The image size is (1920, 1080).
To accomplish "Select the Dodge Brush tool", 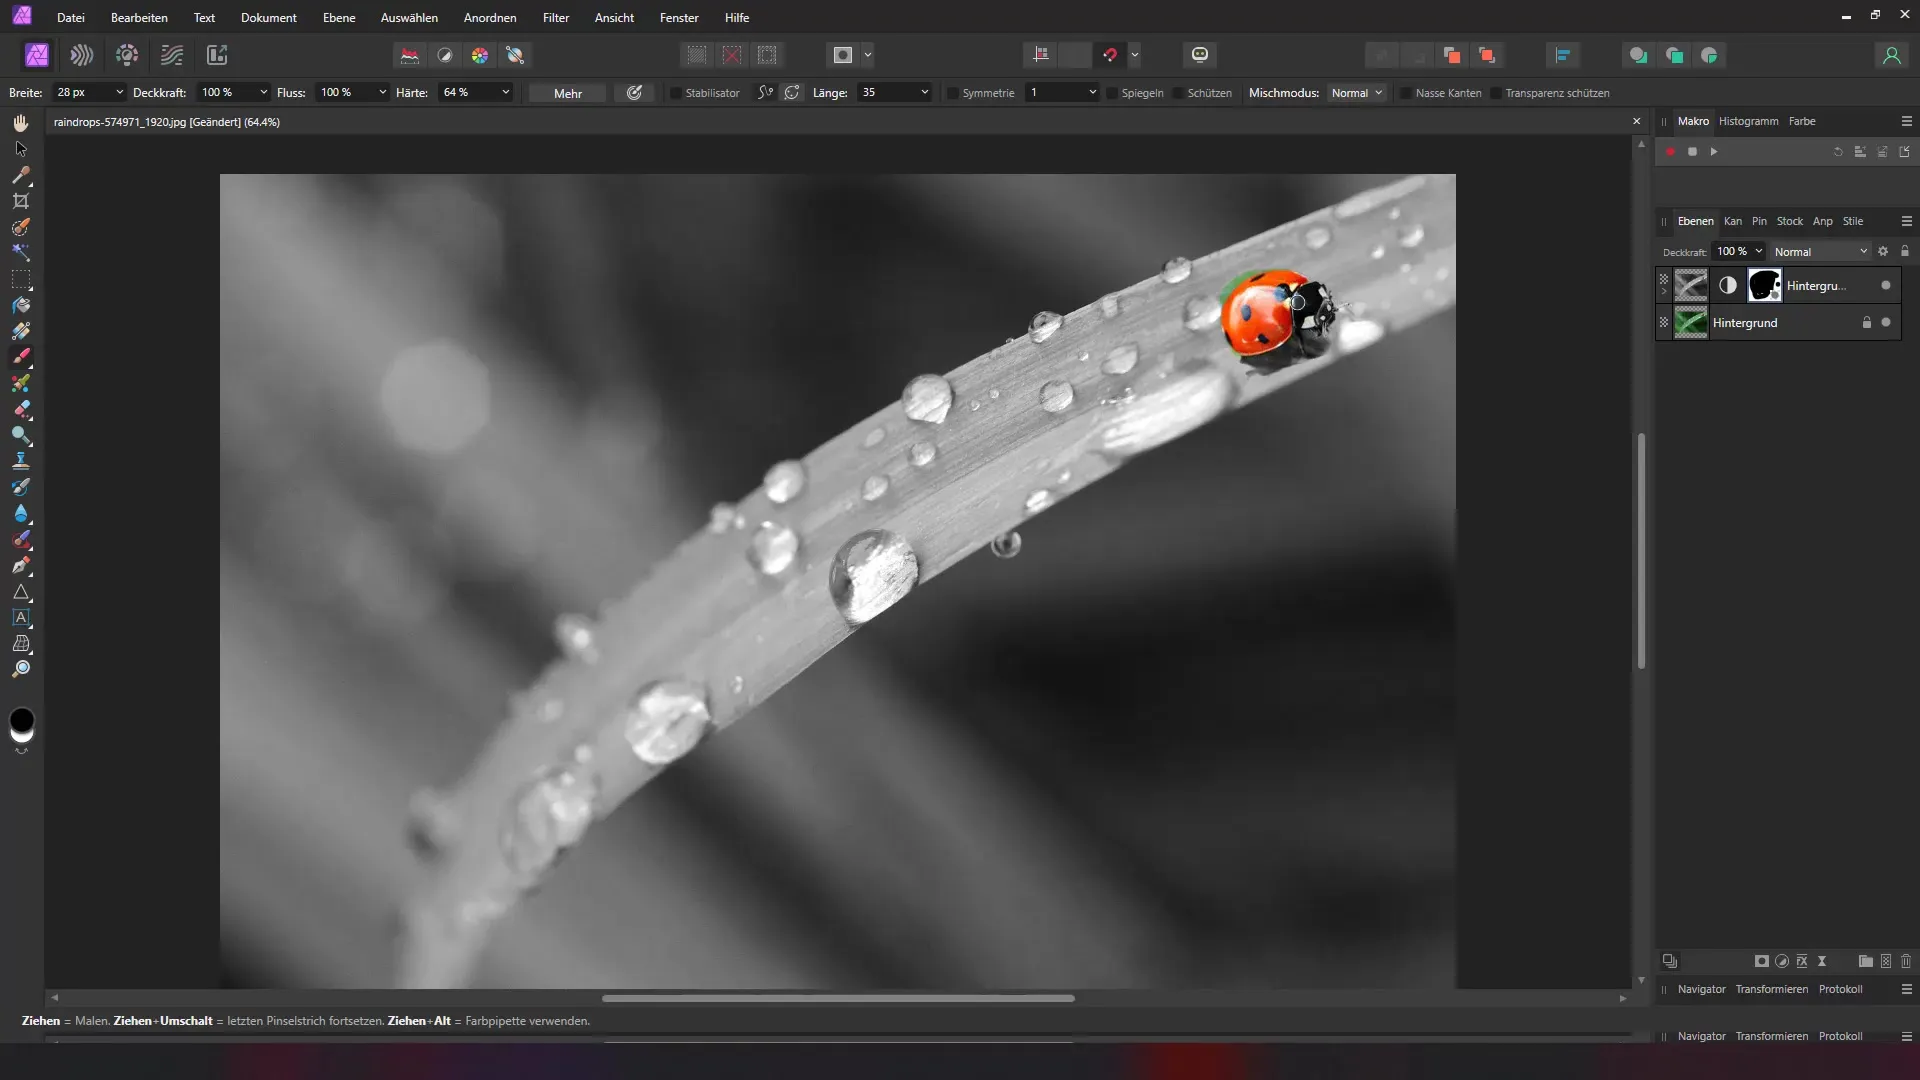I will point(21,435).
